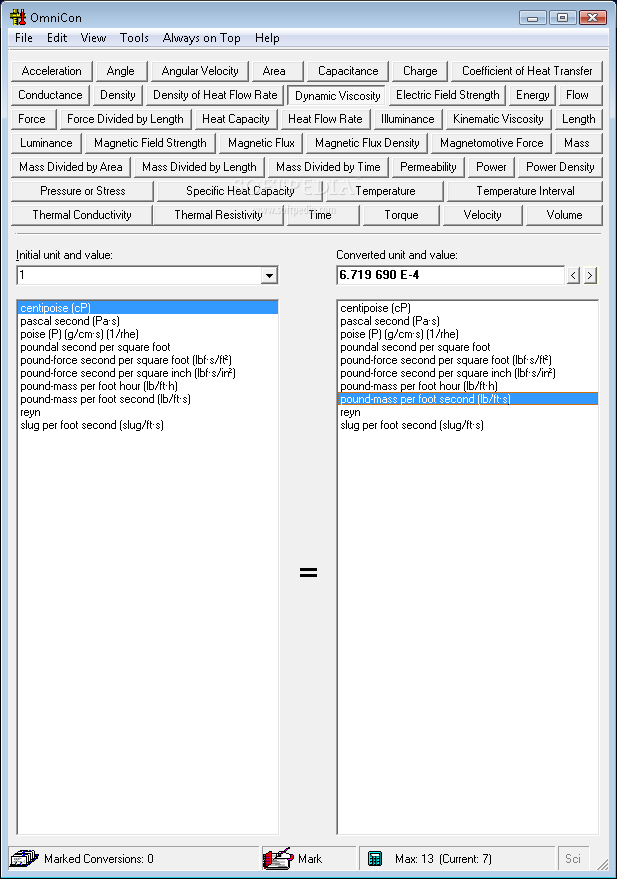Viewport: 617px width, 879px height.
Task: Choose the Density category
Action: coord(118,95)
